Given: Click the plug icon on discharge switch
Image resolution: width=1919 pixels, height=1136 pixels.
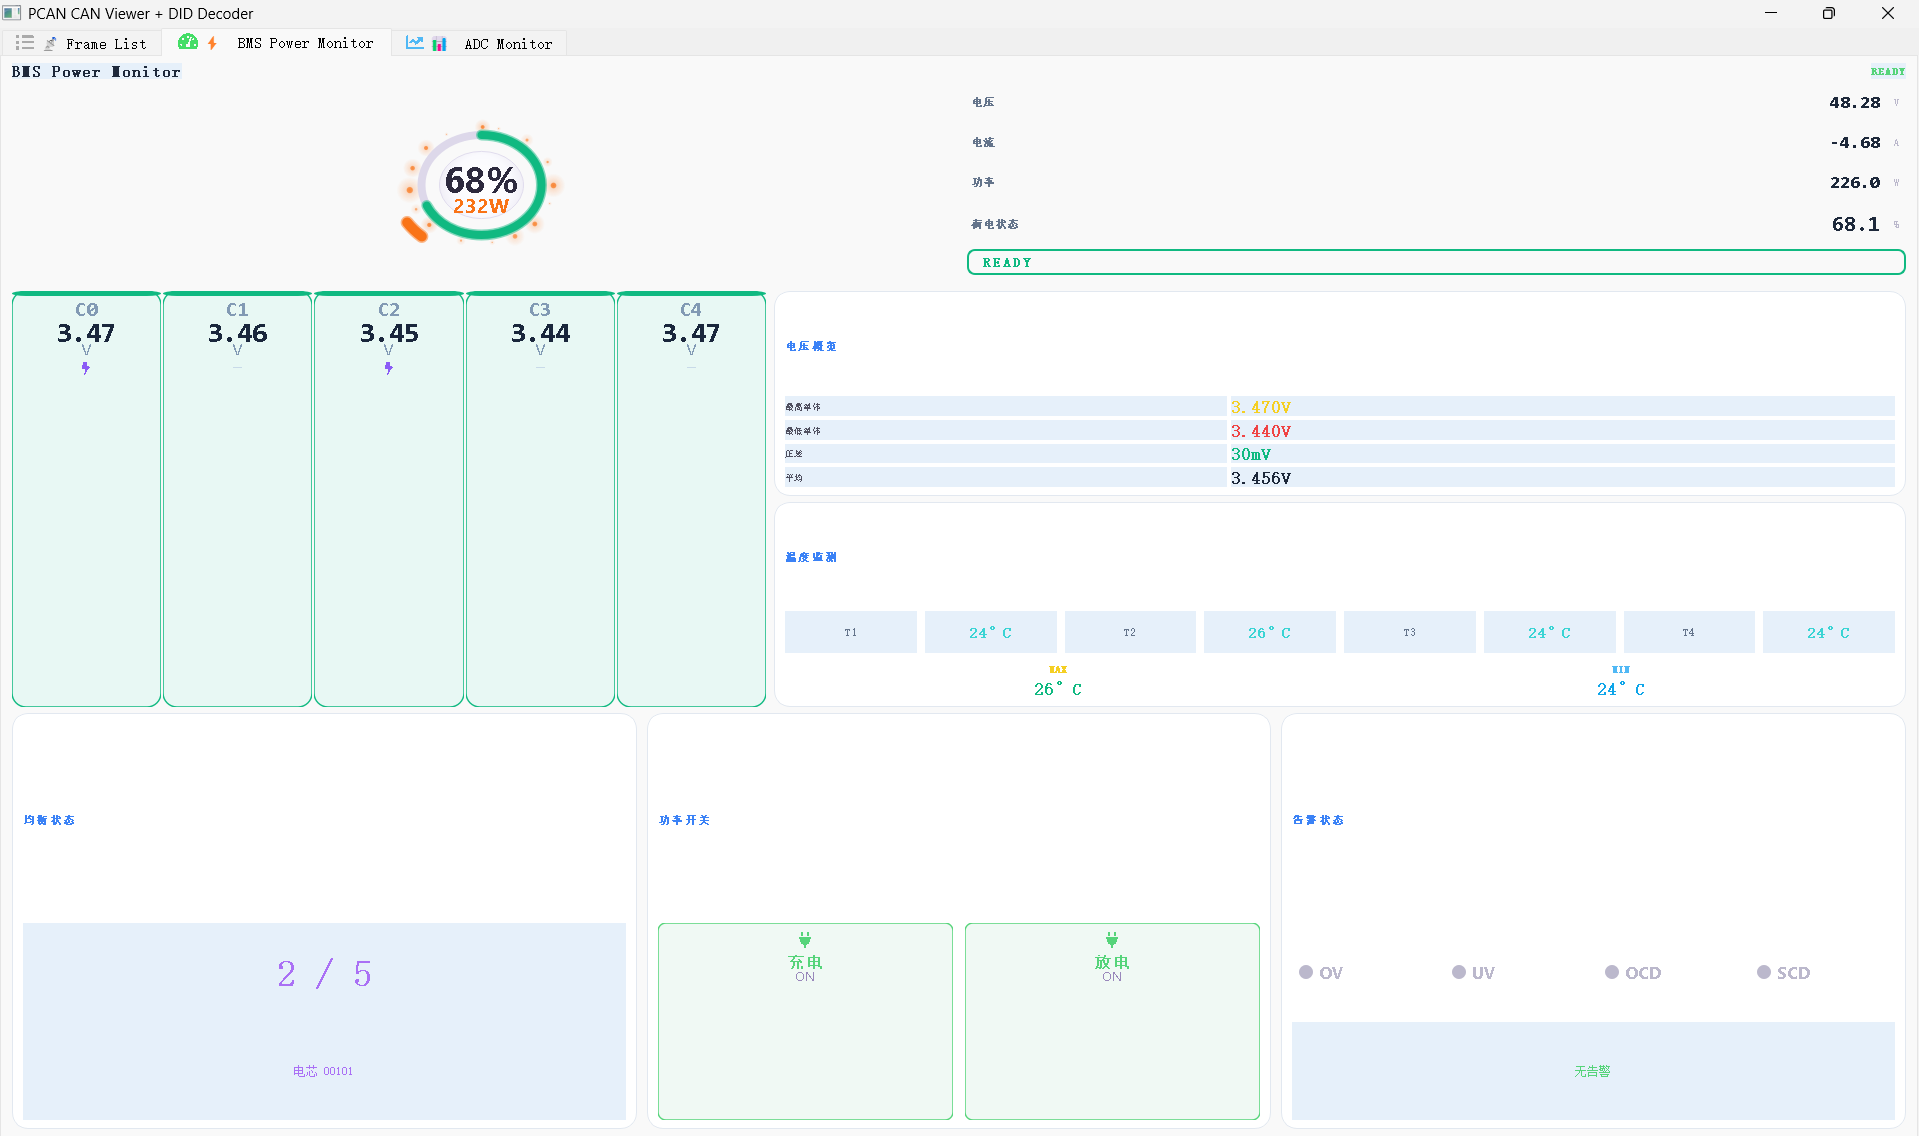Looking at the screenshot, I should pos(1112,940).
